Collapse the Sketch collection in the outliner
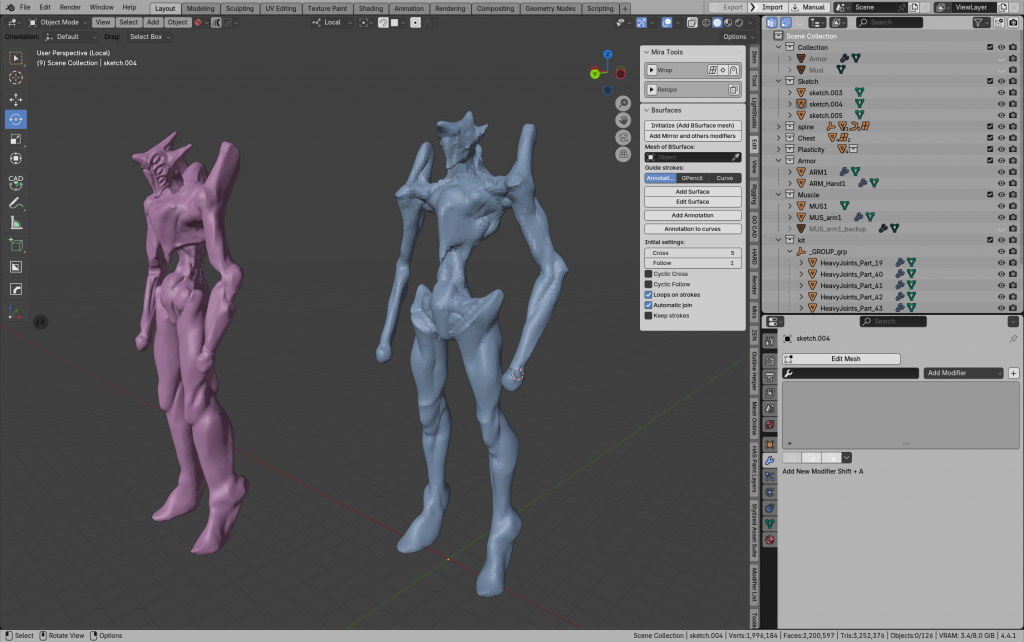 [778, 82]
